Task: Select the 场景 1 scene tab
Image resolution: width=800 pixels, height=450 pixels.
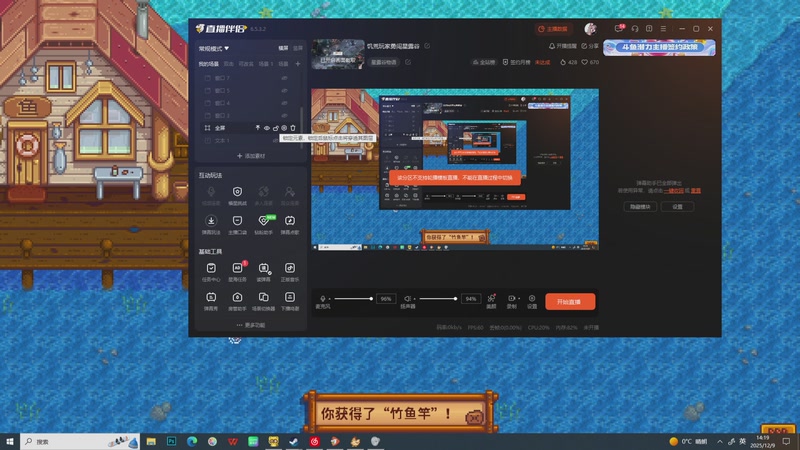Action: pos(266,64)
